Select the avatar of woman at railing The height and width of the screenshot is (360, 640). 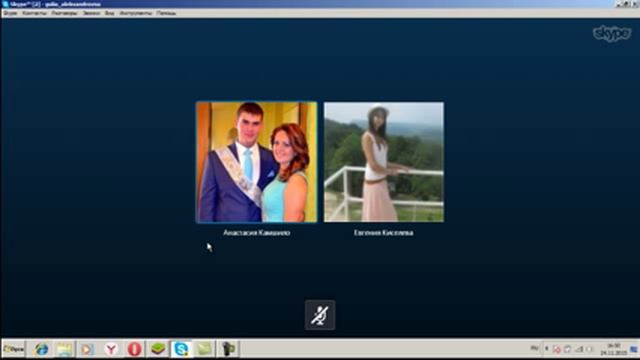(x=384, y=162)
